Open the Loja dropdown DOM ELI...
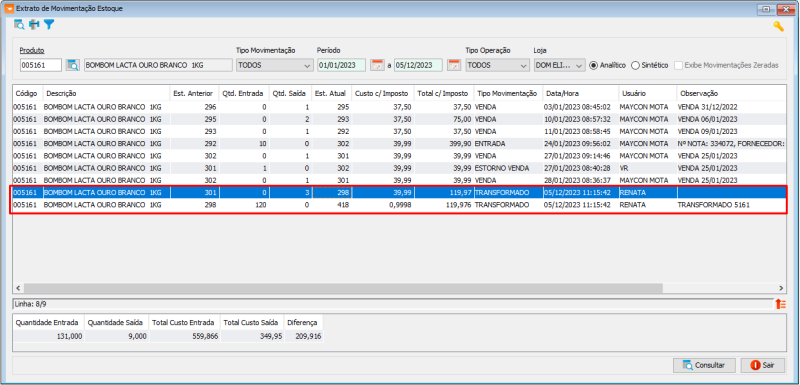Screen dimensions: 800x385 point(560,65)
